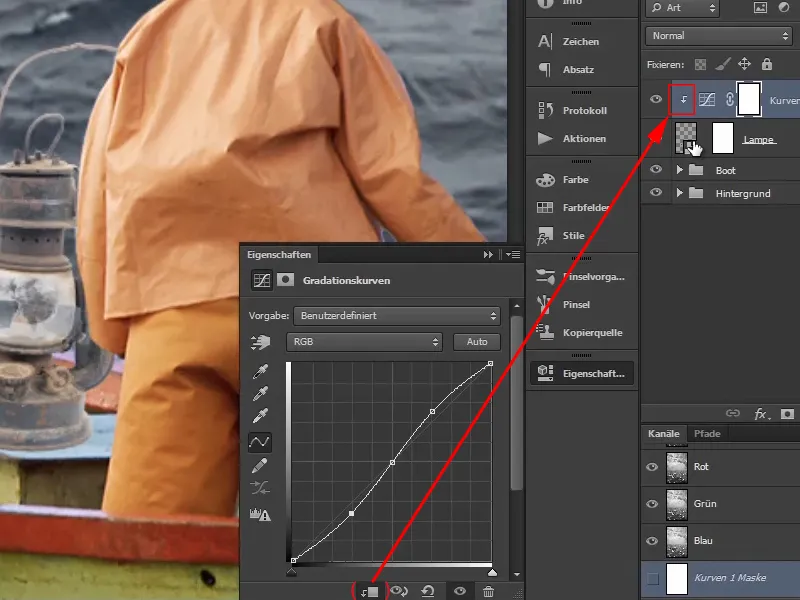Image resolution: width=800 pixels, height=600 pixels.
Task: Open the Art layer filter dropdown
Action: coord(683,8)
